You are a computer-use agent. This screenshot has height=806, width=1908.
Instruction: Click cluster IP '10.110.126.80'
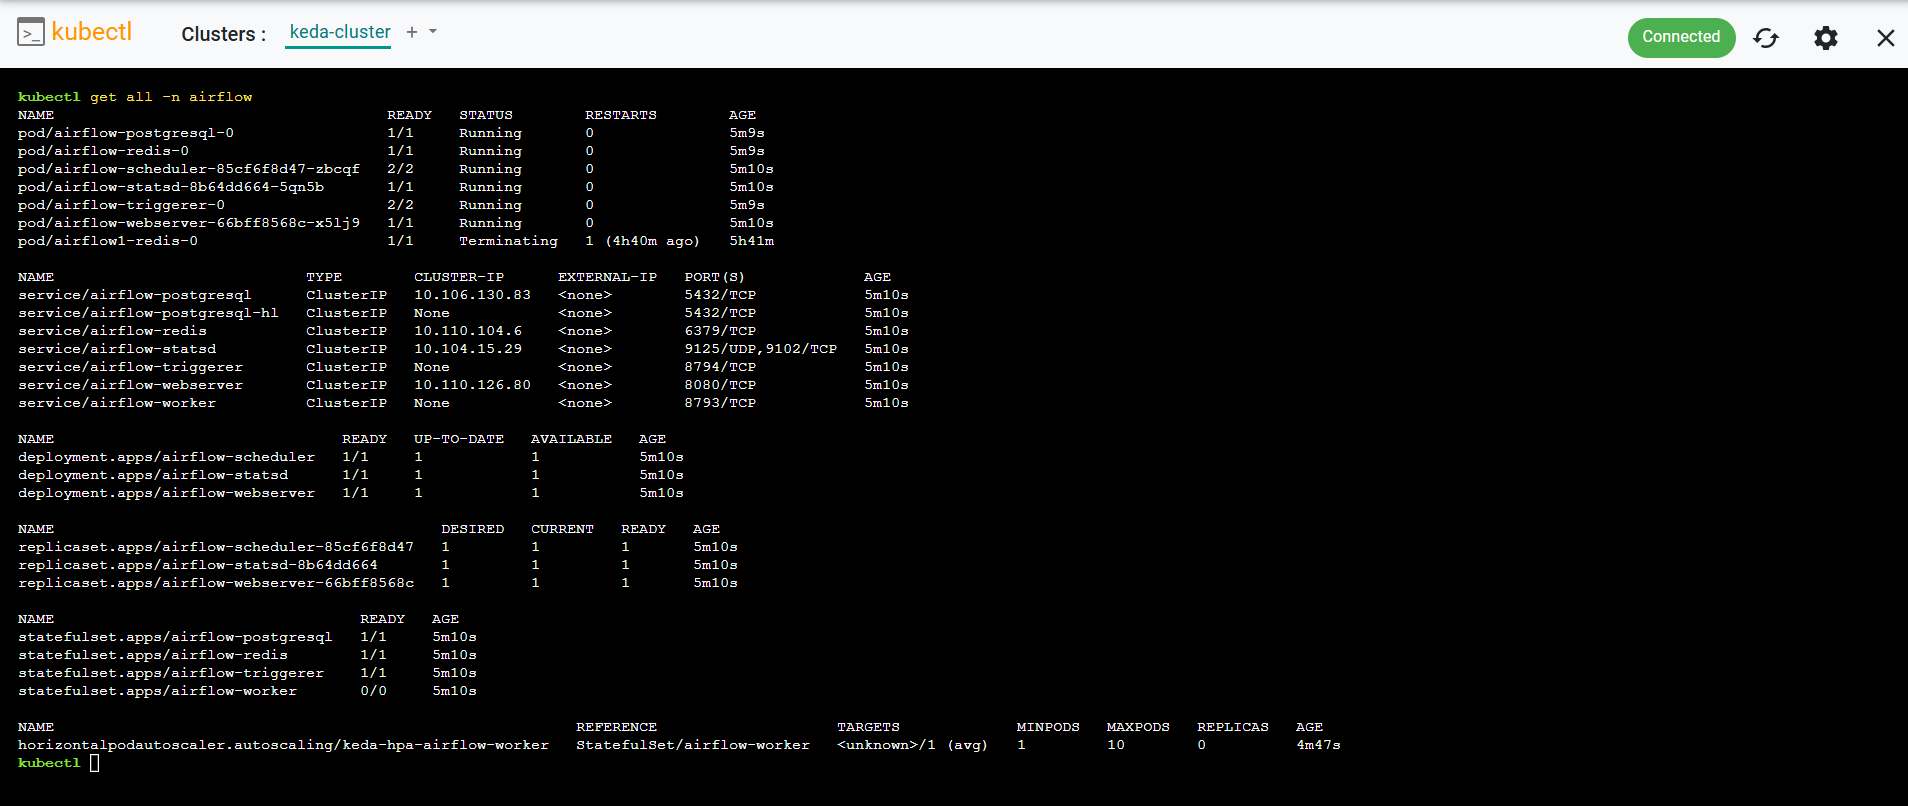(472, 385)
